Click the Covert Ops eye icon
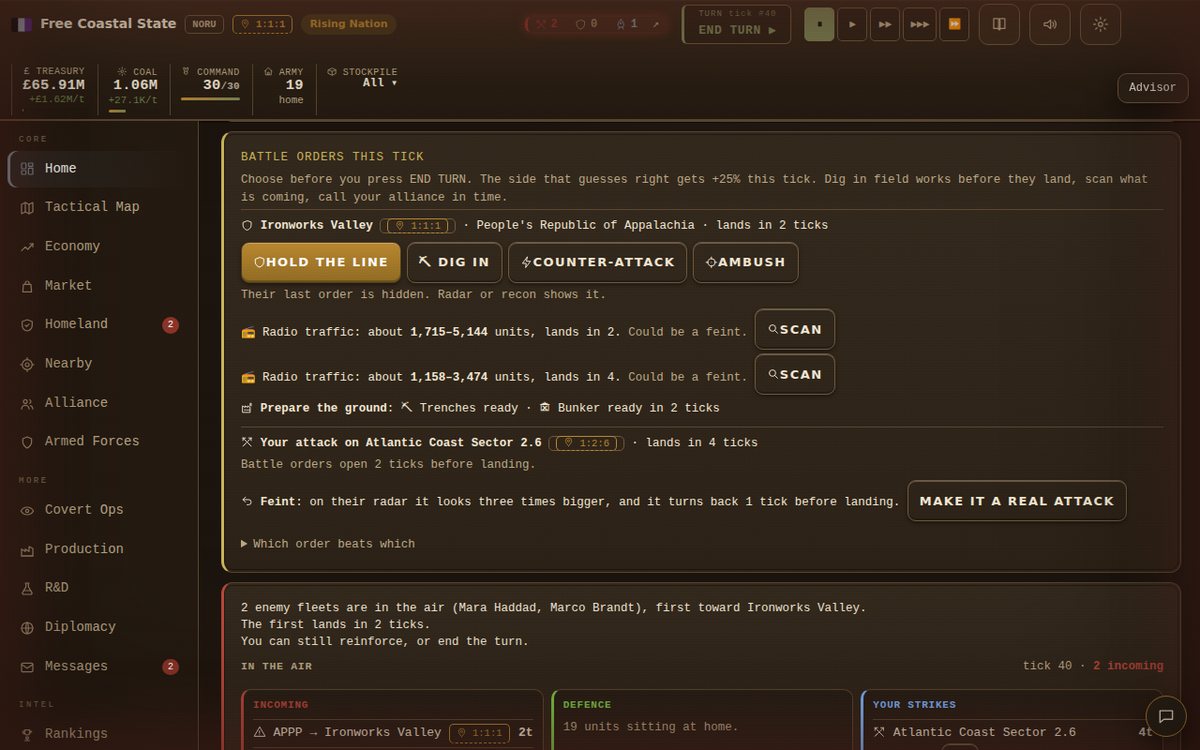The width and height of the screenshot is (1200, 750). pos(27,510)
